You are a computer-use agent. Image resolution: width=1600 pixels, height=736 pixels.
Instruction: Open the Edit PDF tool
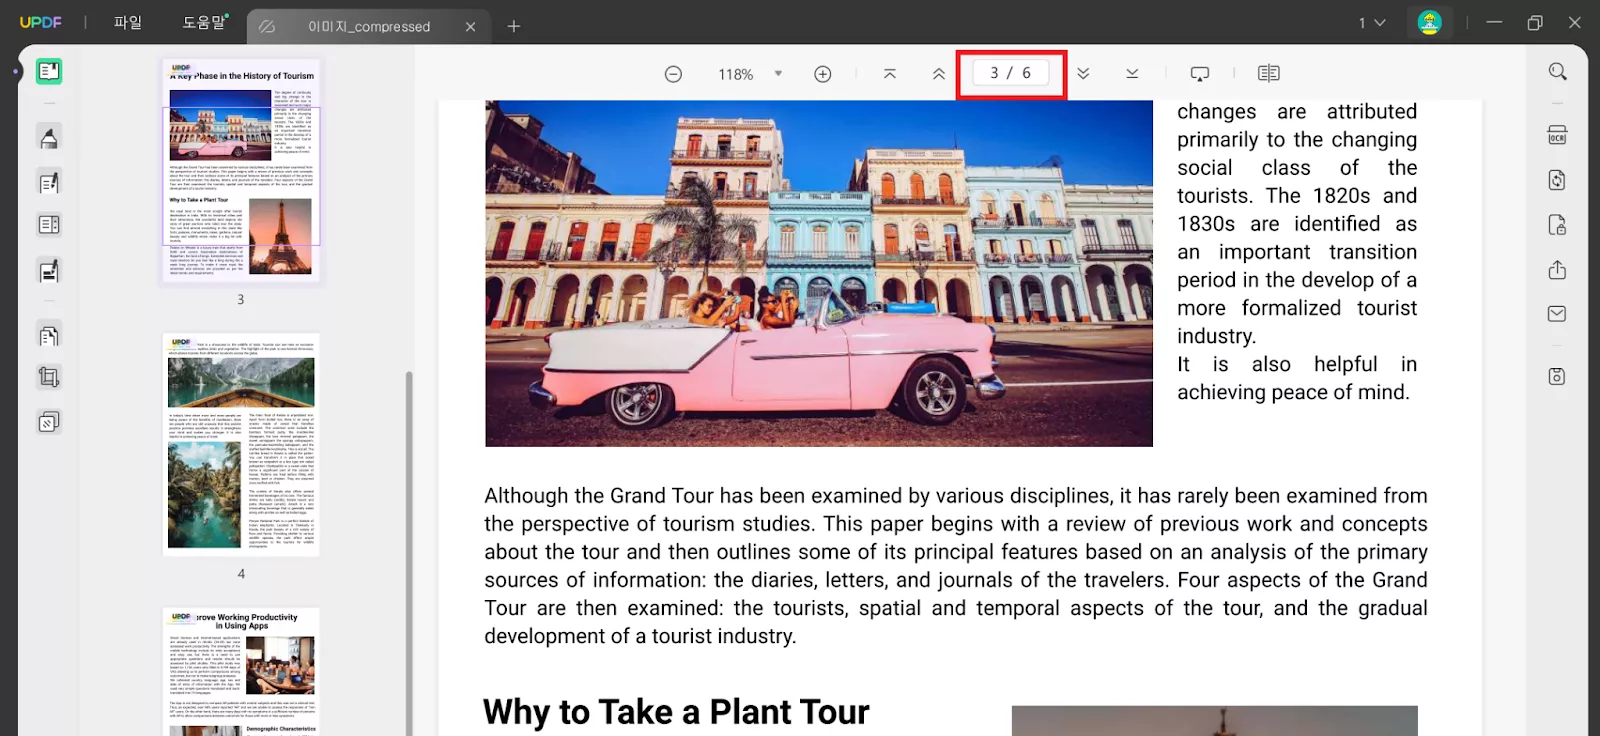[49, 182]
